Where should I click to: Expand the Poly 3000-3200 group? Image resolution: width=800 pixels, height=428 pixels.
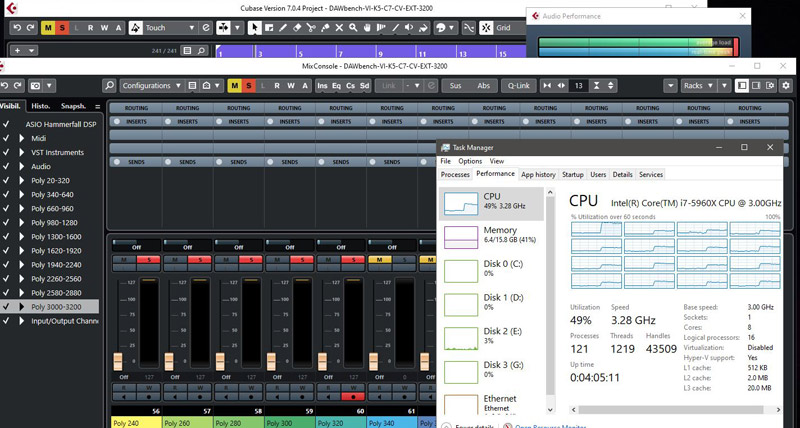21,307
